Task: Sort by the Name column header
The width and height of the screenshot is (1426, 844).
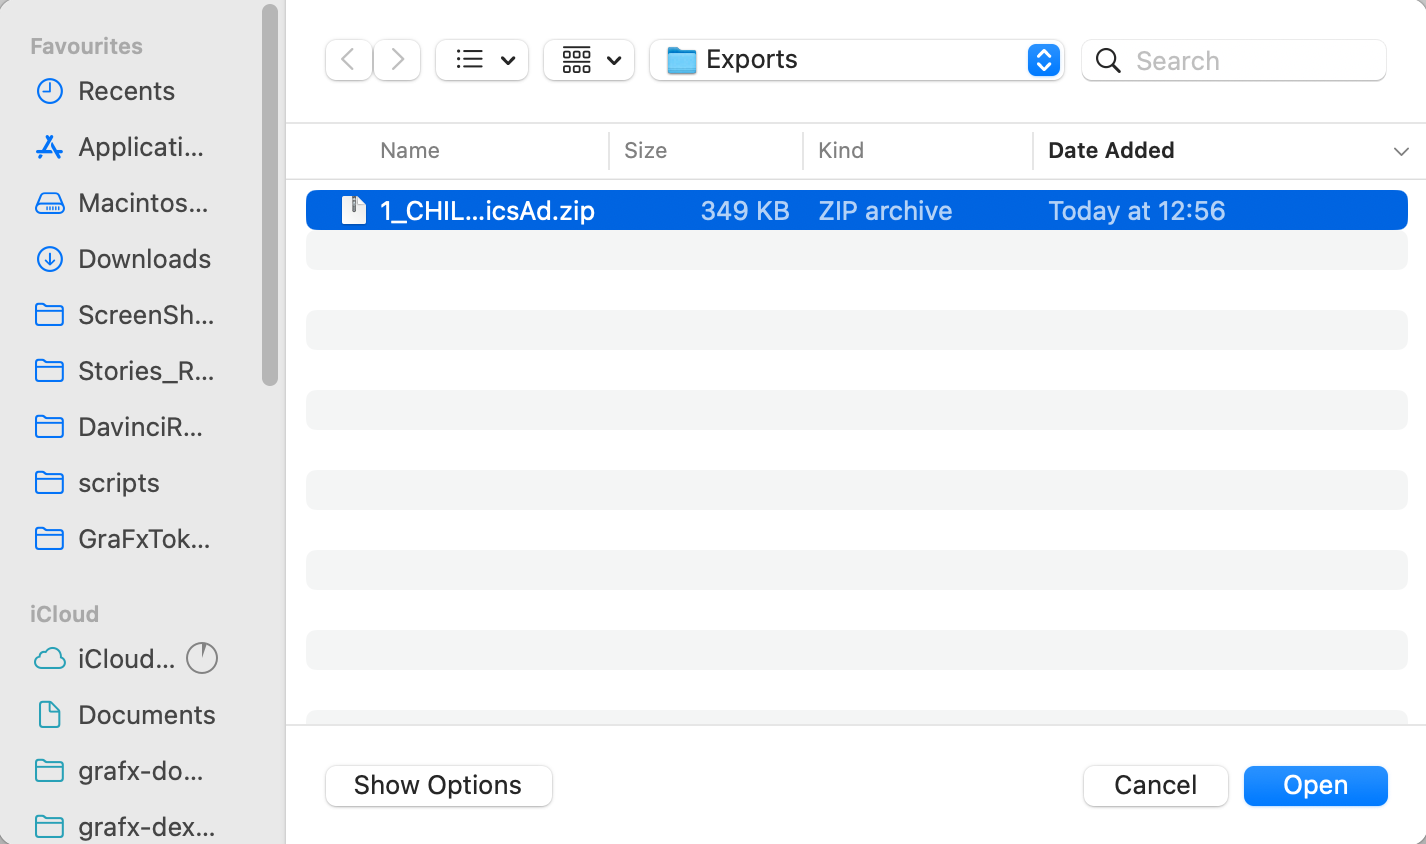Action: click(x=410, y=150)
